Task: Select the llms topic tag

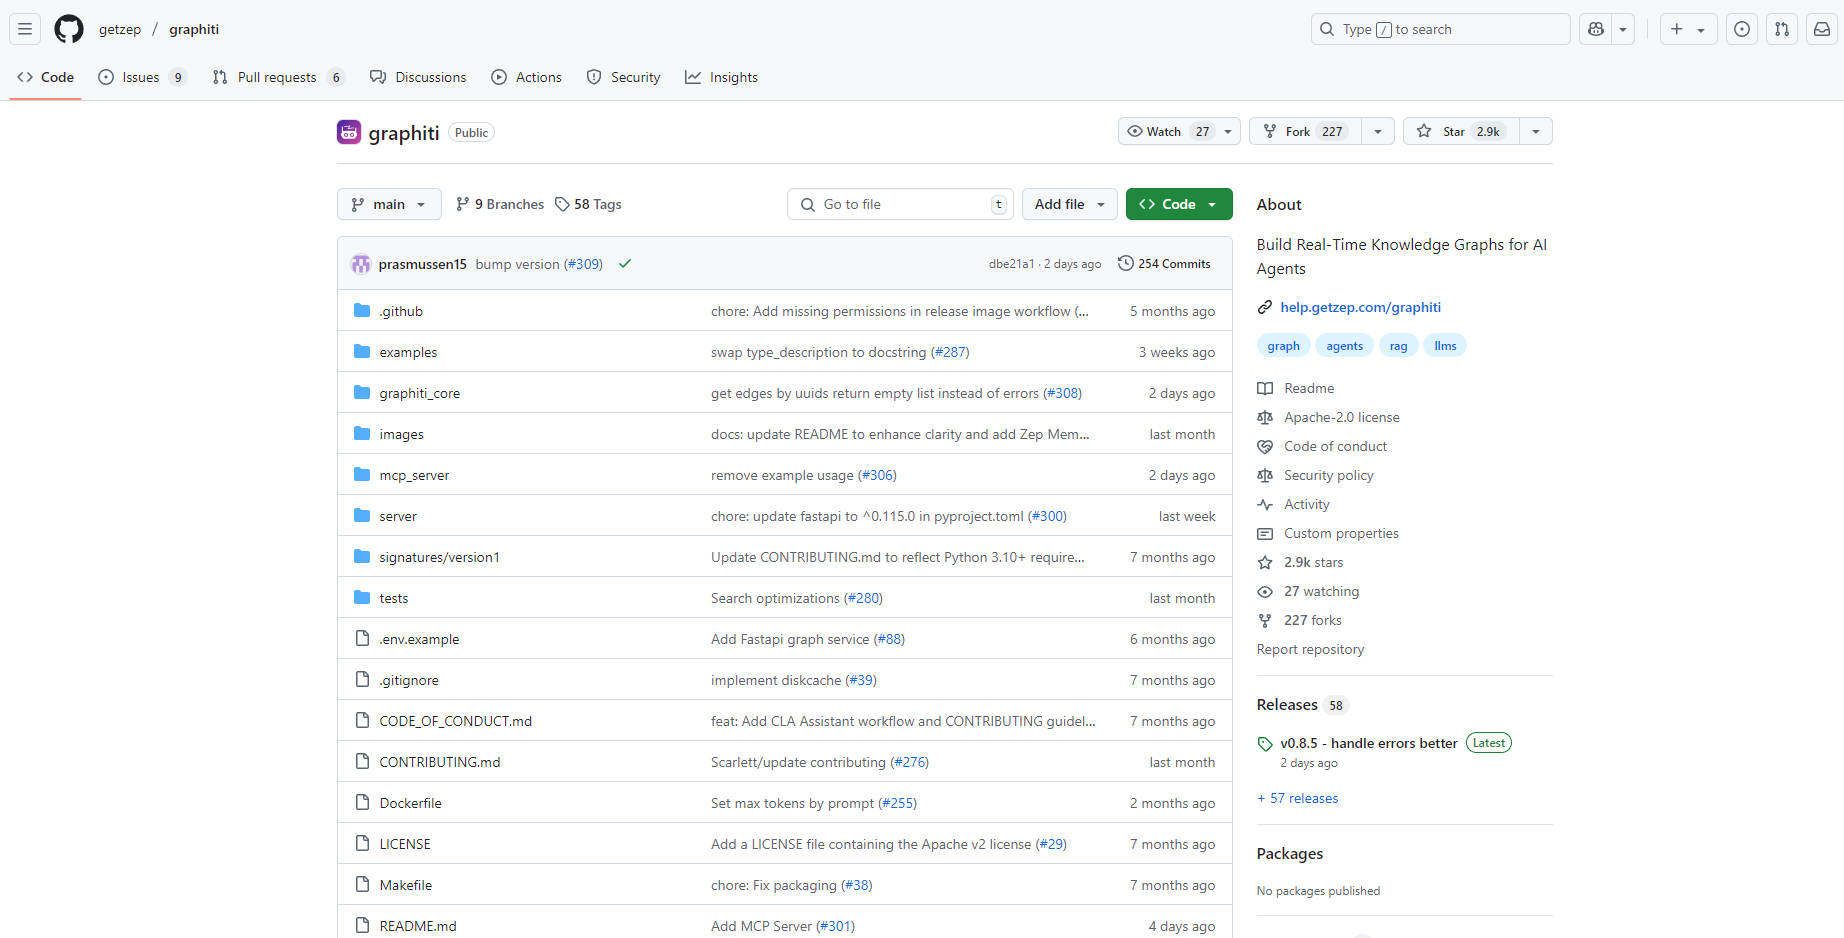Action: point(1445,346)
